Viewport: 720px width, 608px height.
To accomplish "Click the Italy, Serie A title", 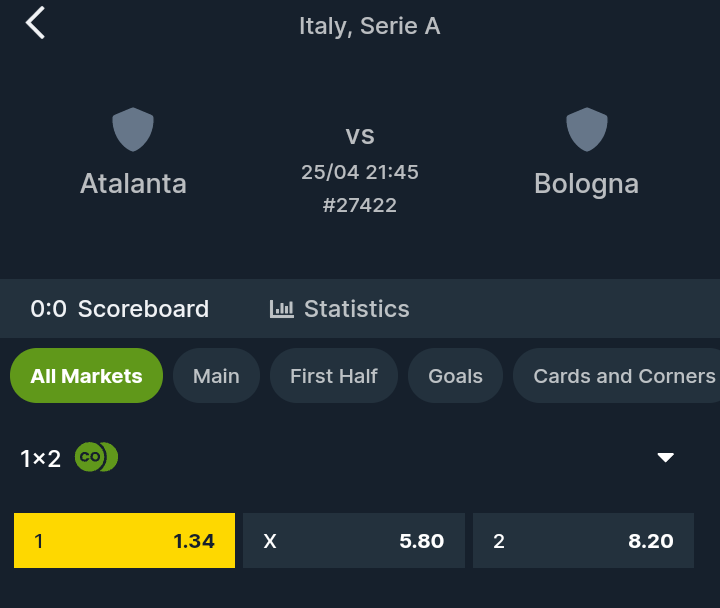I will (x=370, y=26).
